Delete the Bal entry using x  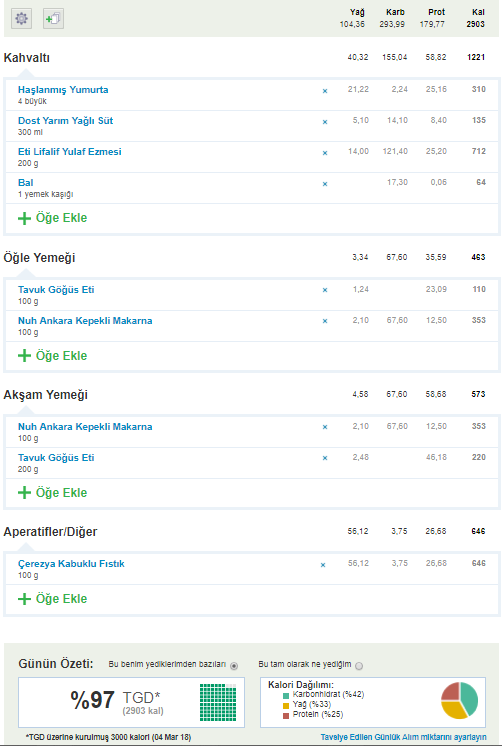[325, 184]
